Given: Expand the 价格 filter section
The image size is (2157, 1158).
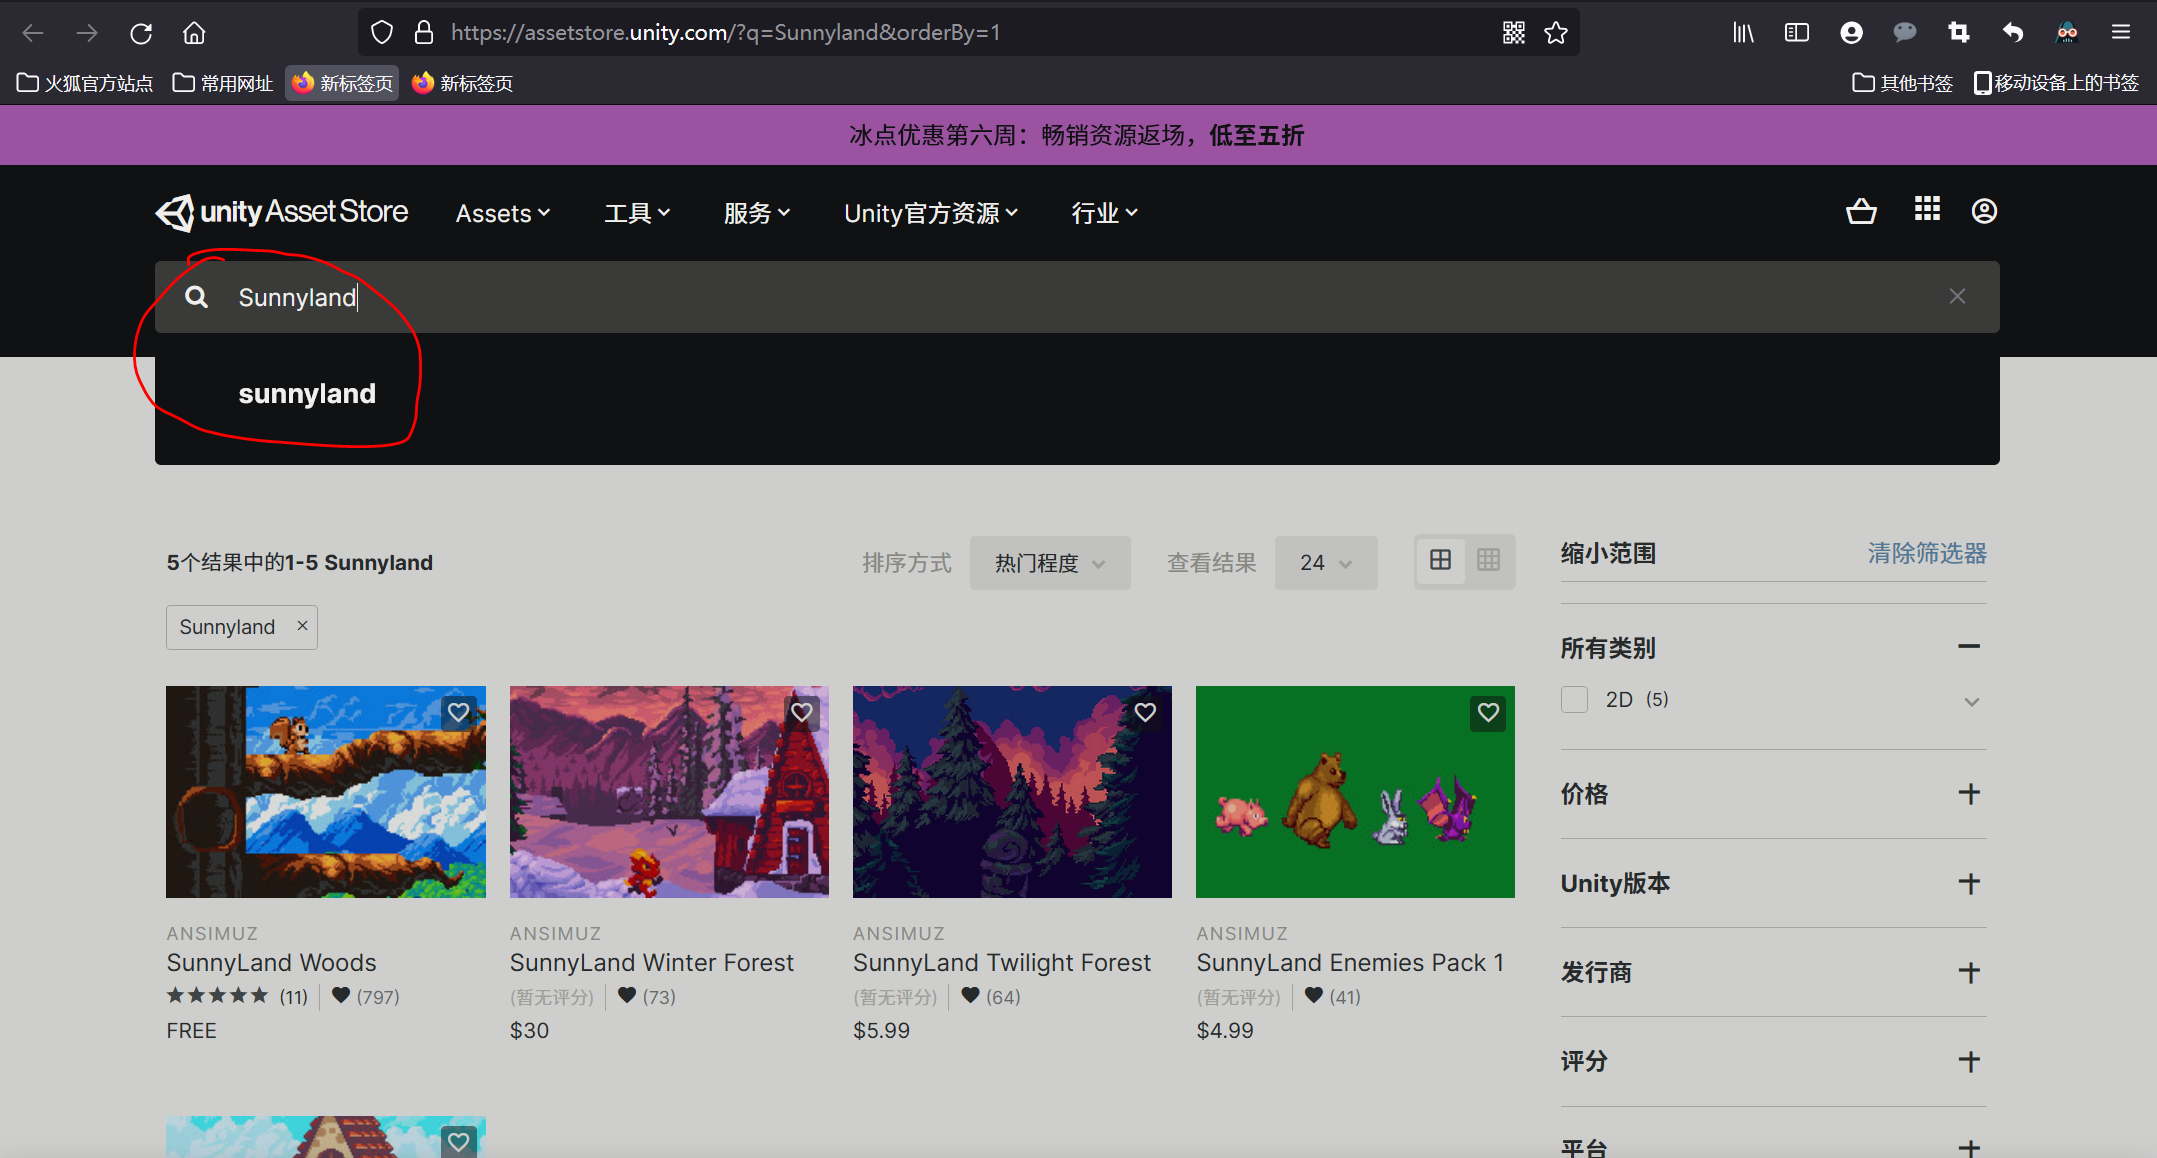Looking at the screenshot, I should tap(1969, 793).
